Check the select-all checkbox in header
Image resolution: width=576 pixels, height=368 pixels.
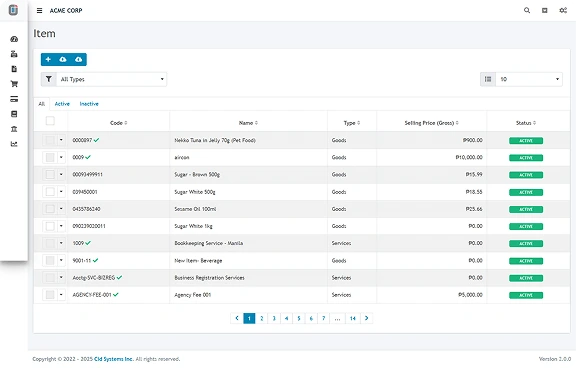[50, 121]
